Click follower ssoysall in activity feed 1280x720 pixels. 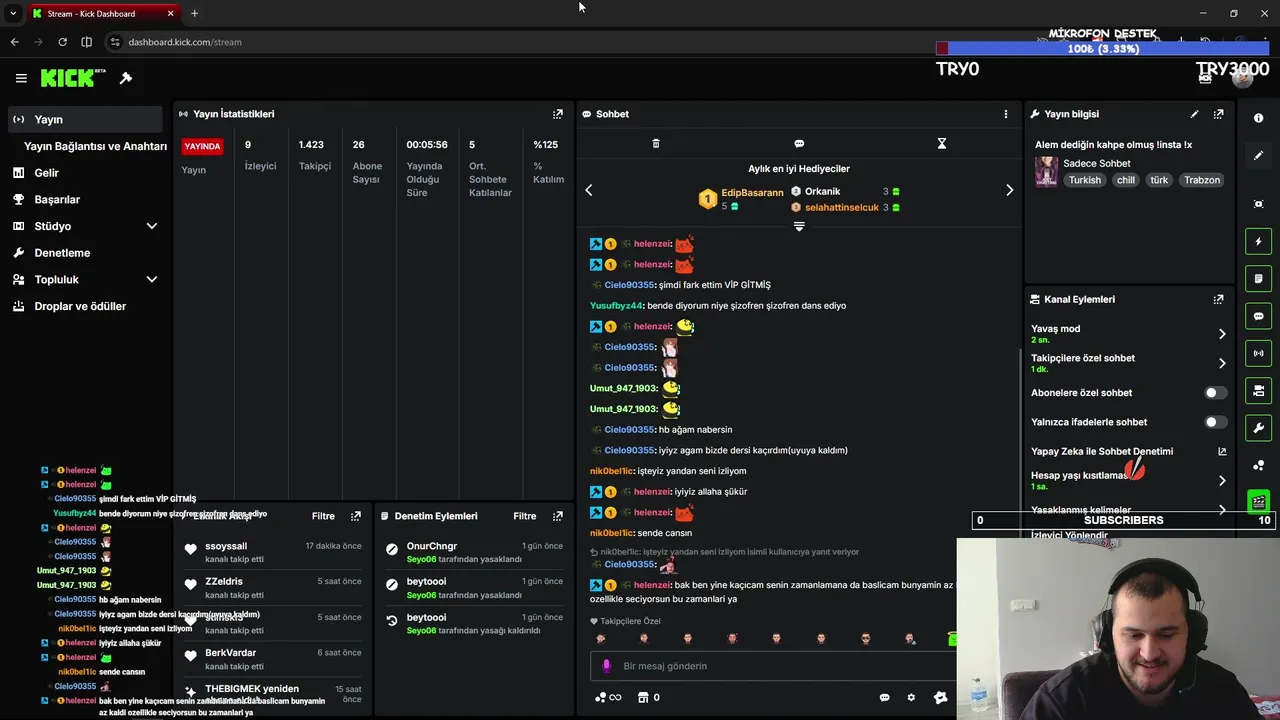(226, 546)
